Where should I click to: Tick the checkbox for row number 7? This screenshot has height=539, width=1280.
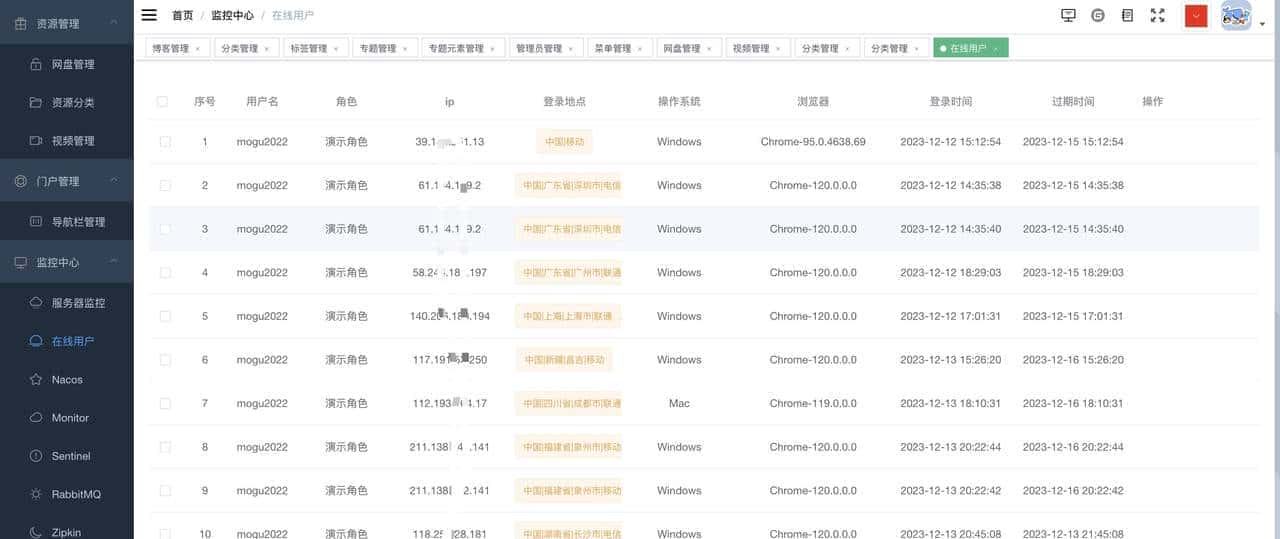165,403
